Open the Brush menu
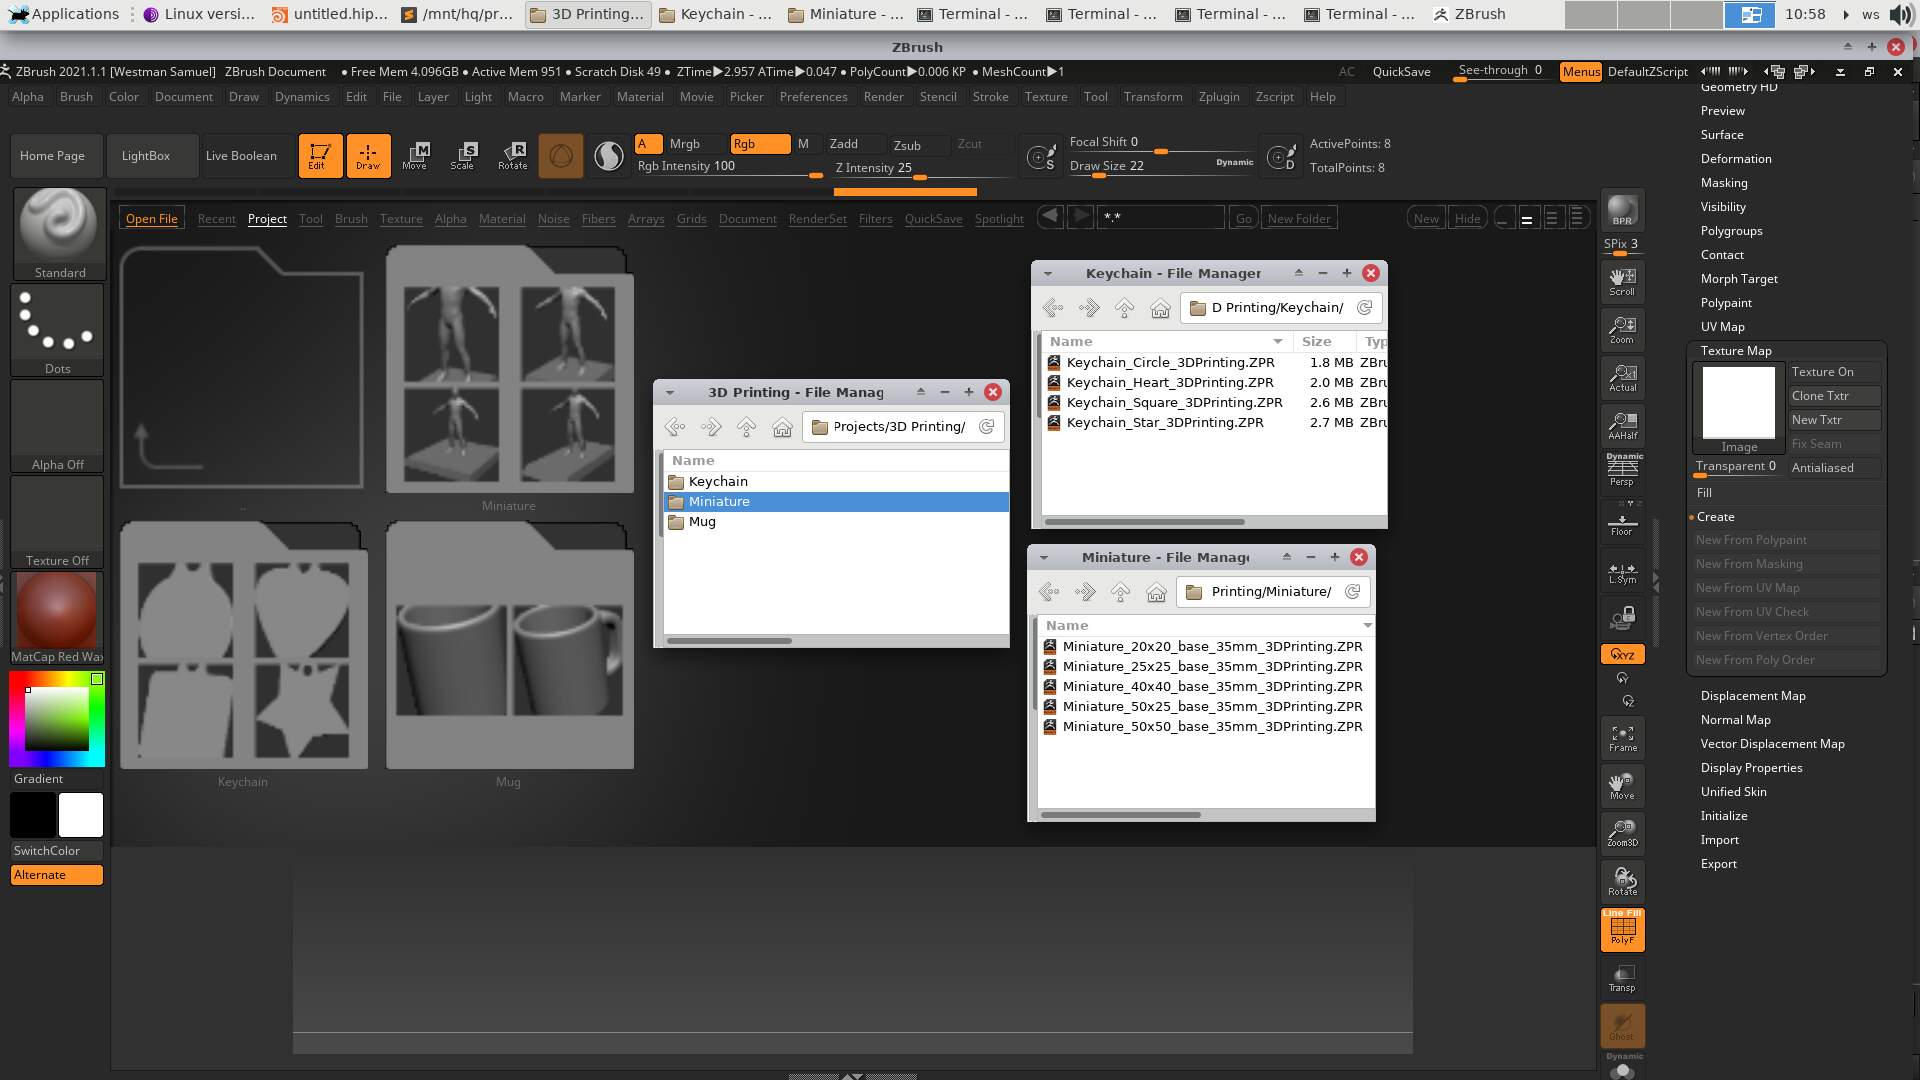The height and width of the screenshot is (1080, 1920). (x=76, y=97)
